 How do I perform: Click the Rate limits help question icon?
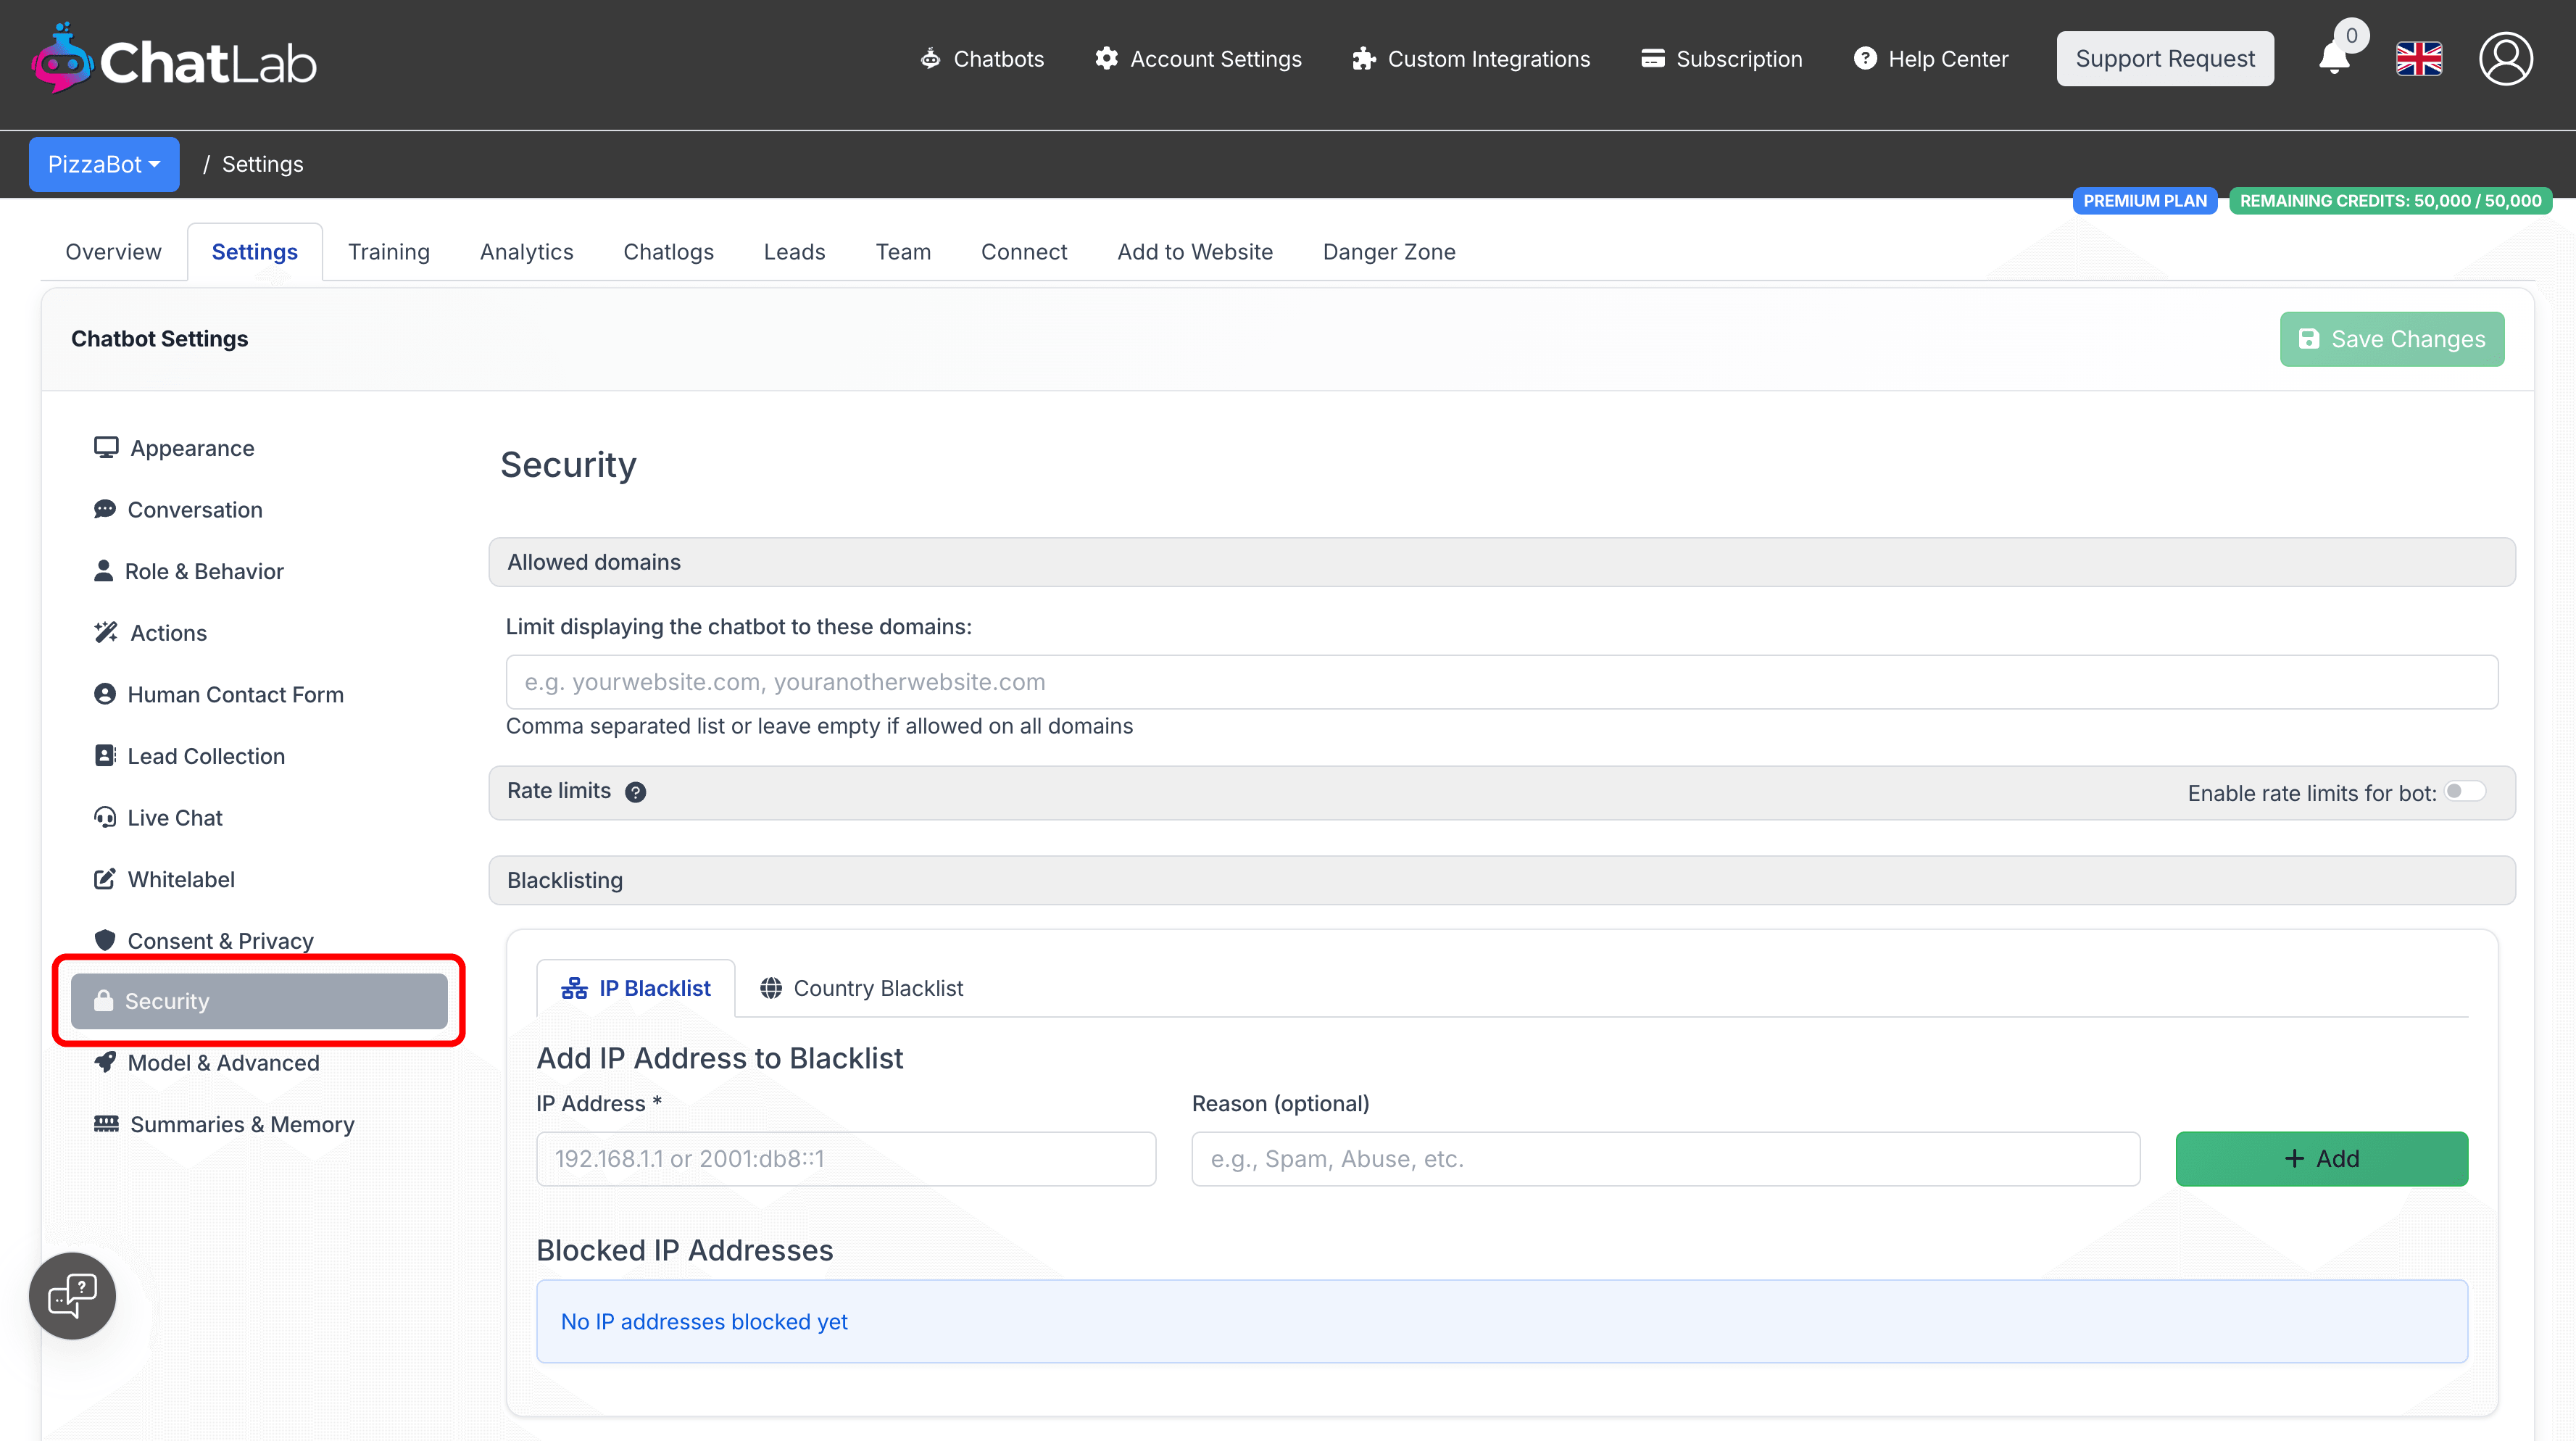635,792
